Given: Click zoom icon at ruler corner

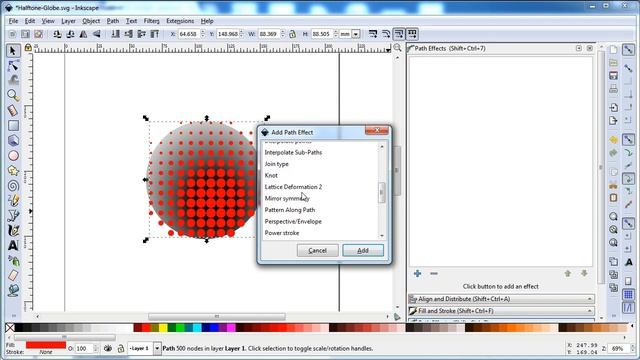Looking at the screenshot, I should point(397,48).
